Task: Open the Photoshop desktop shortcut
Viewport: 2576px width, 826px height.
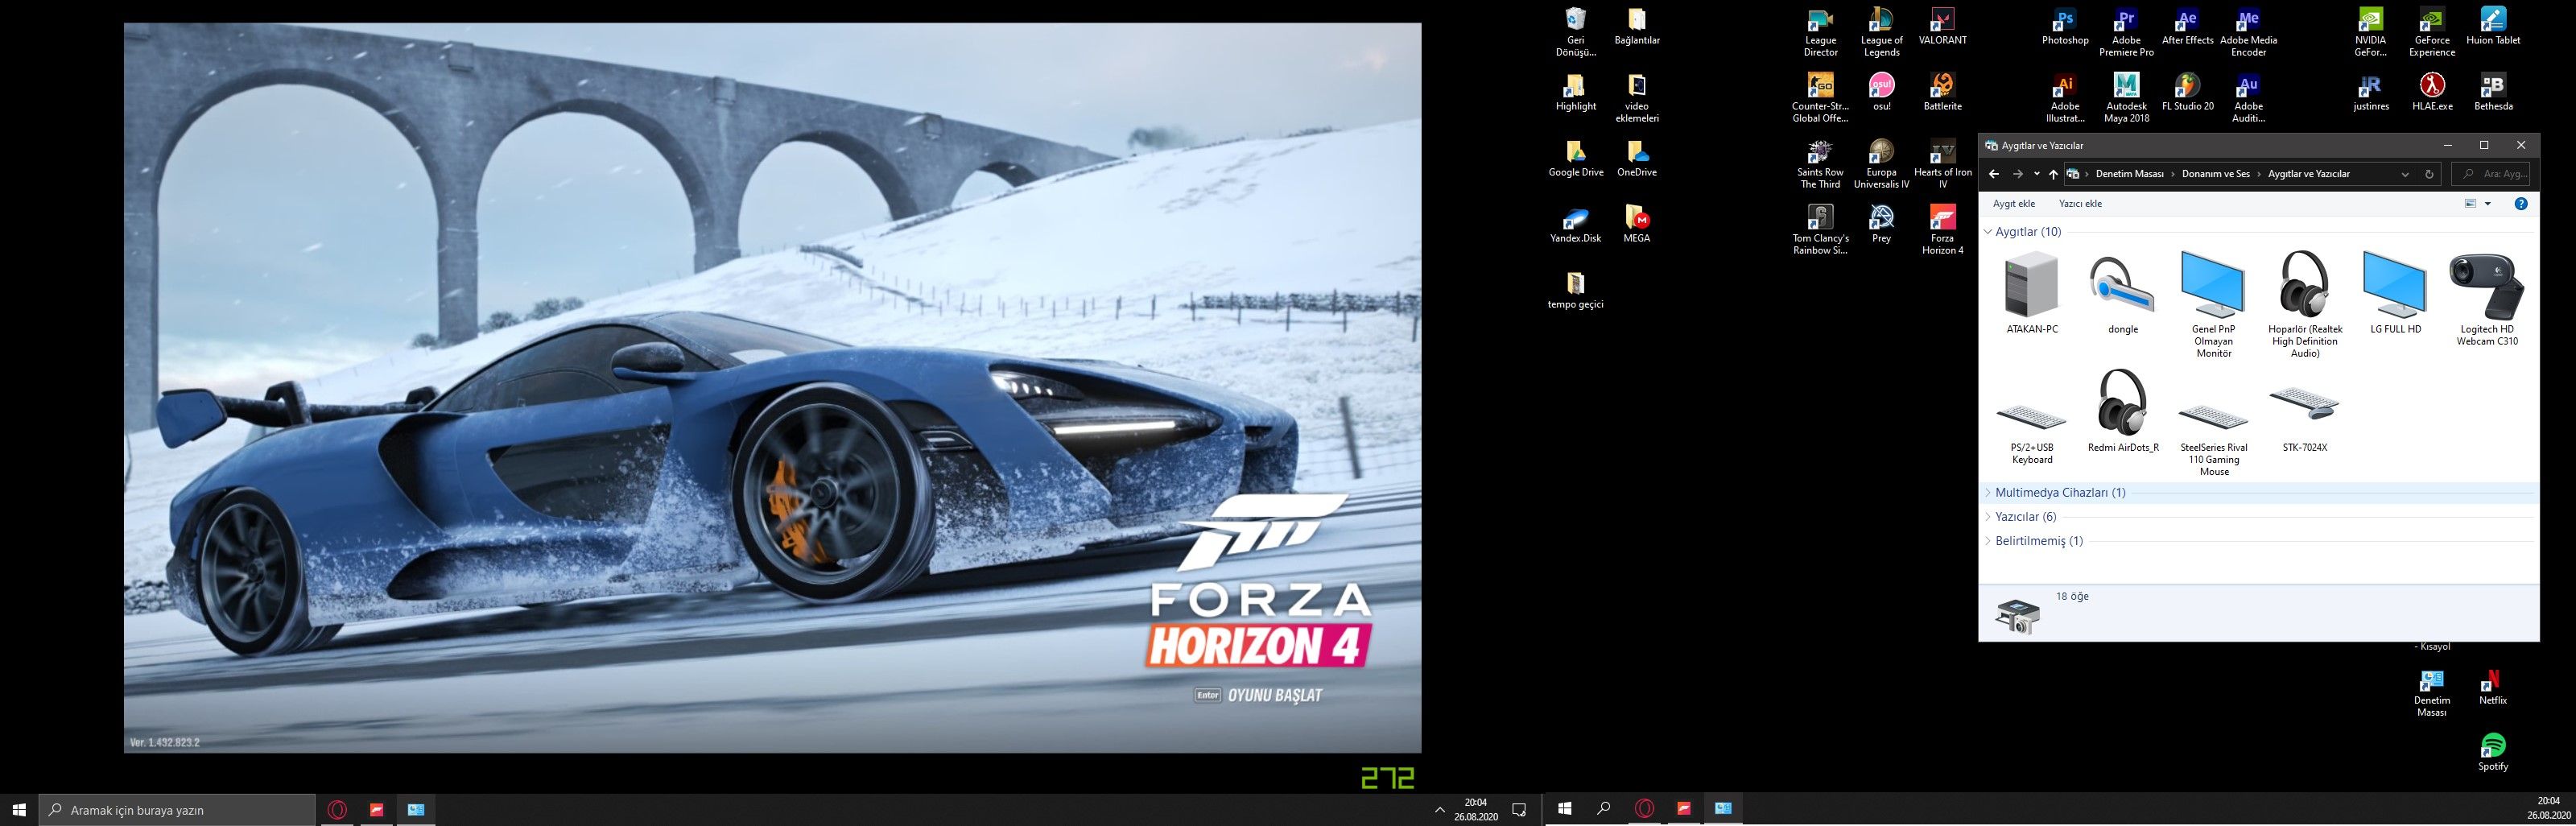Action: [x=2065, y=27]
